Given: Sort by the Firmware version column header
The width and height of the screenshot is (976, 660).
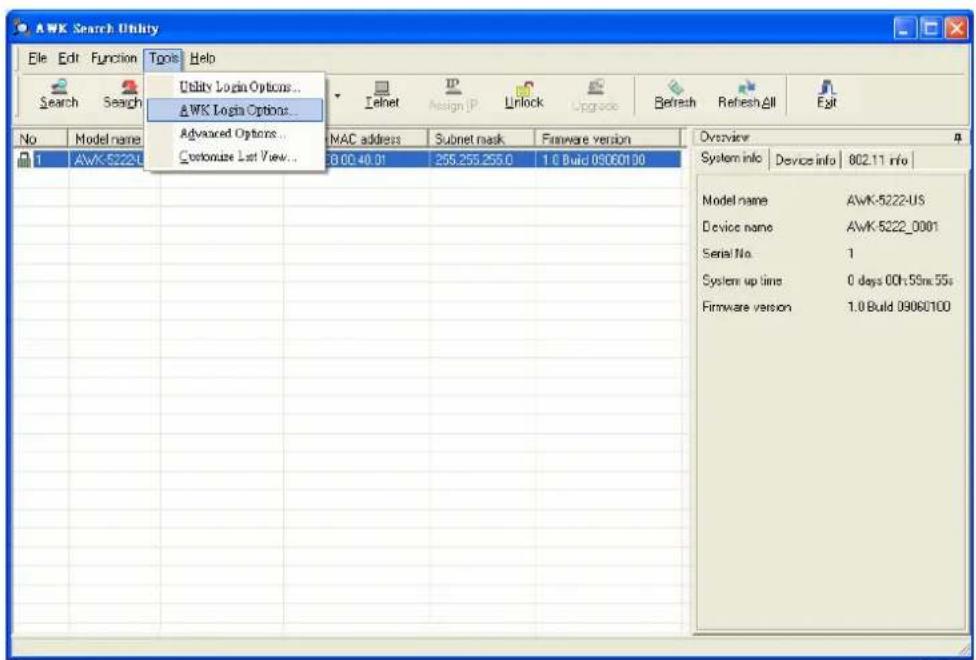Looking at the screenshot, I should 609,139.
